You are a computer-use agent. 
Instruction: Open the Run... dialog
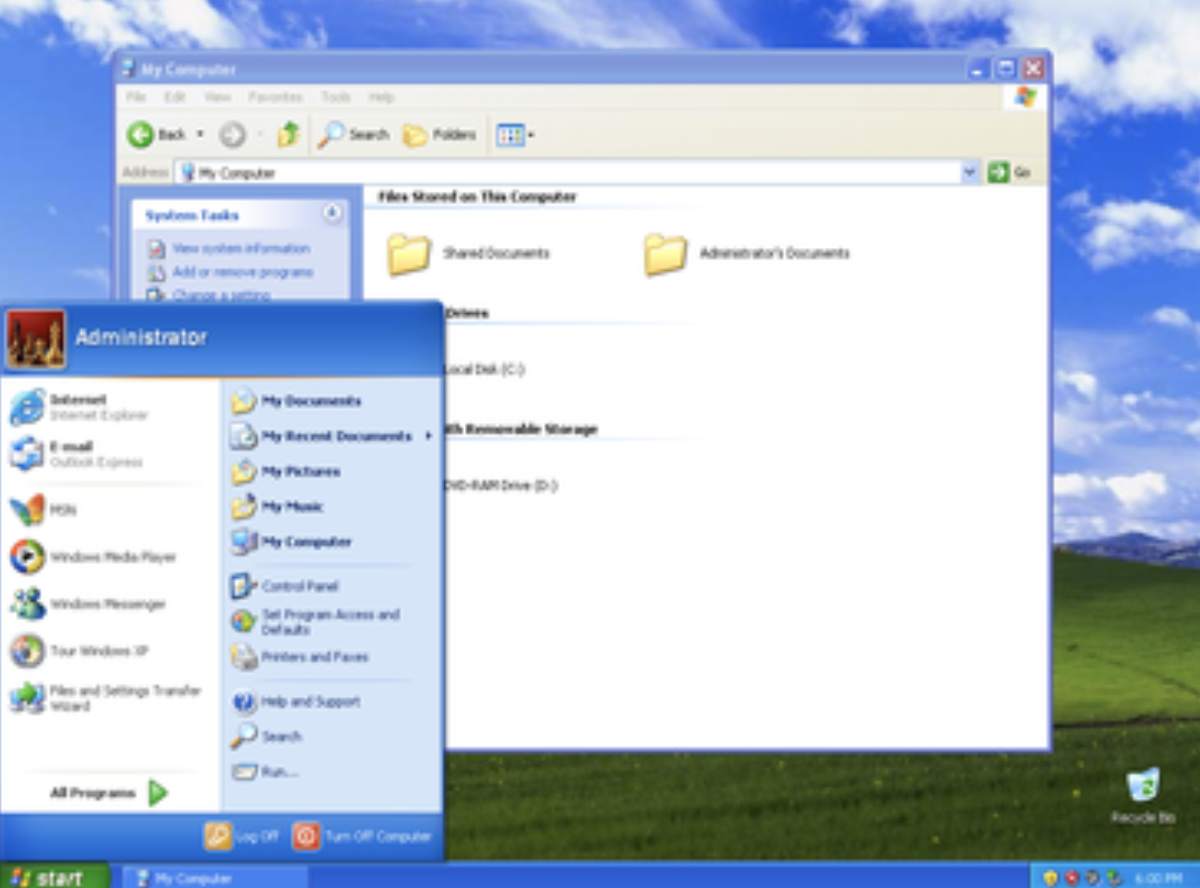click(x=265, y=772)
